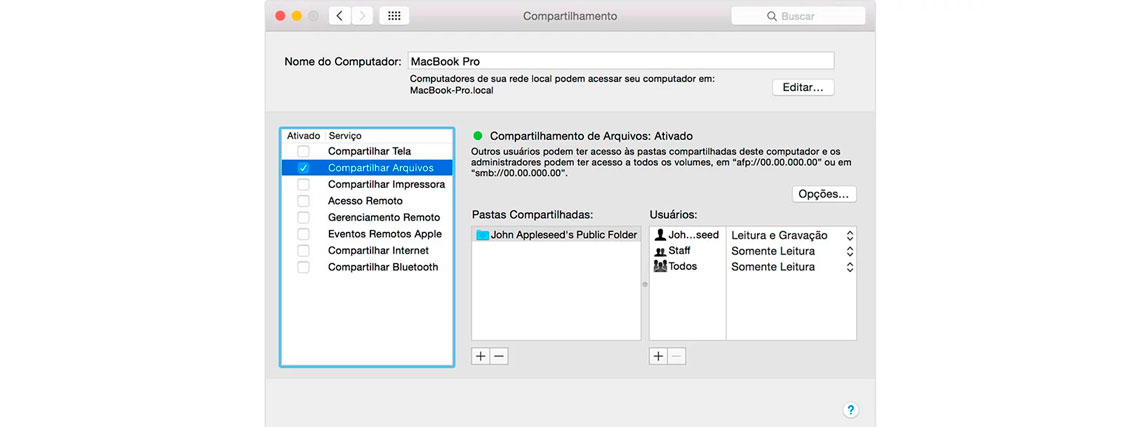This screenshot has height=427, width=1140.
Task: Select Acesso Remoto service row
Action: tap(367, 201)
